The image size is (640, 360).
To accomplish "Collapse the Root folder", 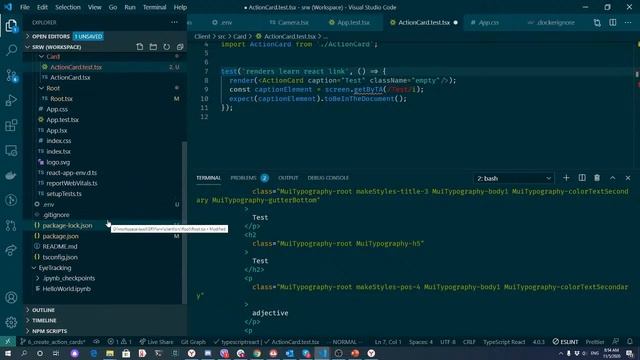I will point(53,88).
